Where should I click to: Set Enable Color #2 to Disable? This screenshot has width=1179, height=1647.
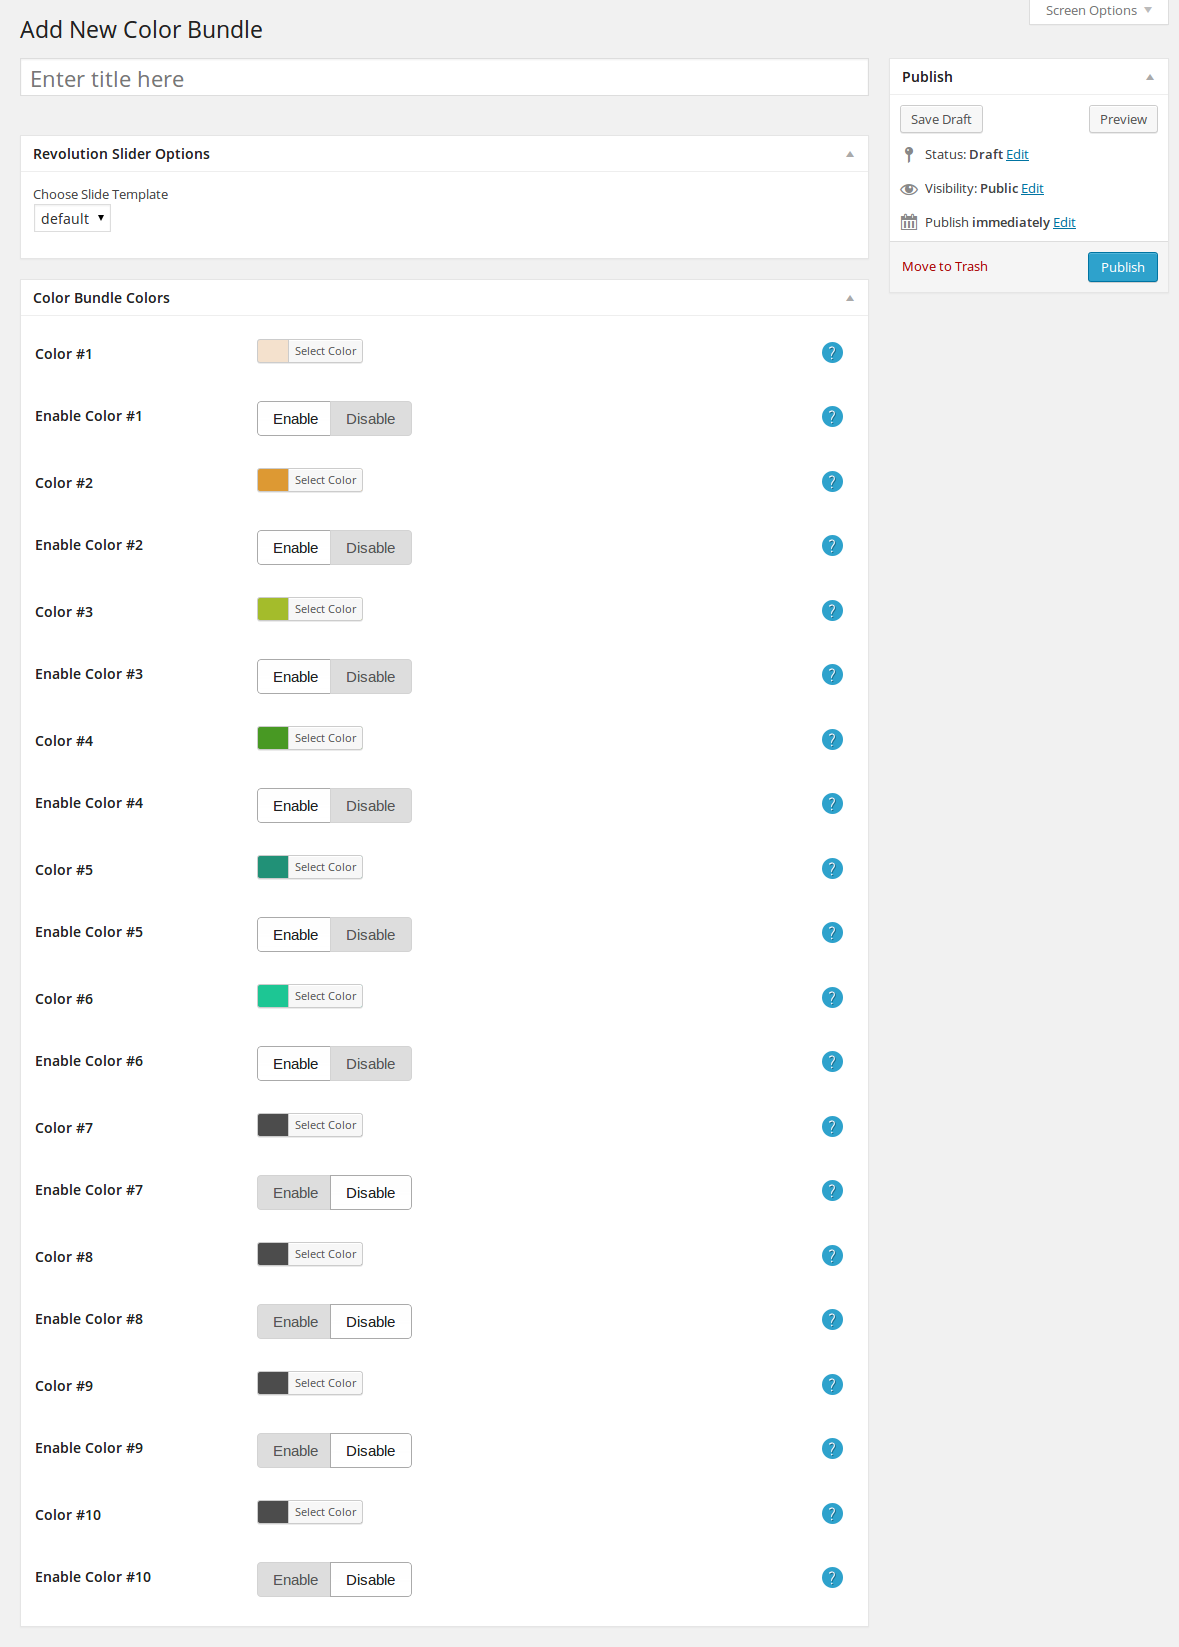pyautogui.click(x=371, y=548)
